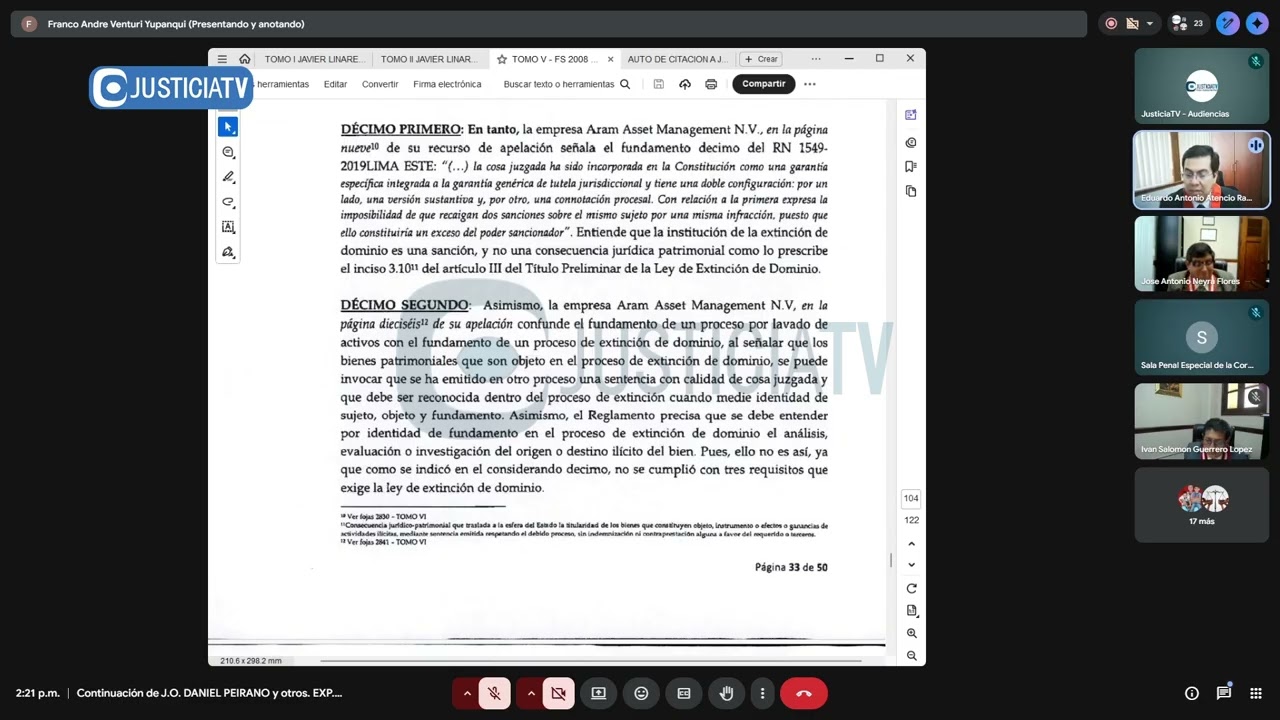This screenshot has width=1280, height=720.
Task: Open Acrobat toolbar more options ellipsis
Action: click(x=810, y=84)
